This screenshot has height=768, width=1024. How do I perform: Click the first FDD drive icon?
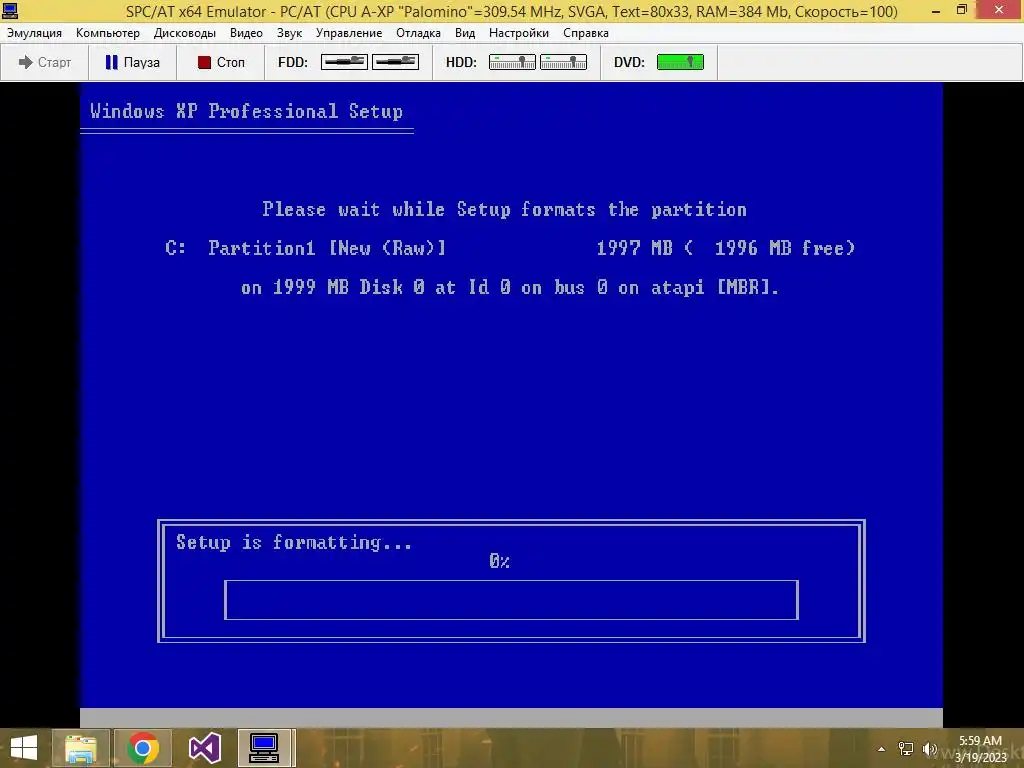(344, 62)
